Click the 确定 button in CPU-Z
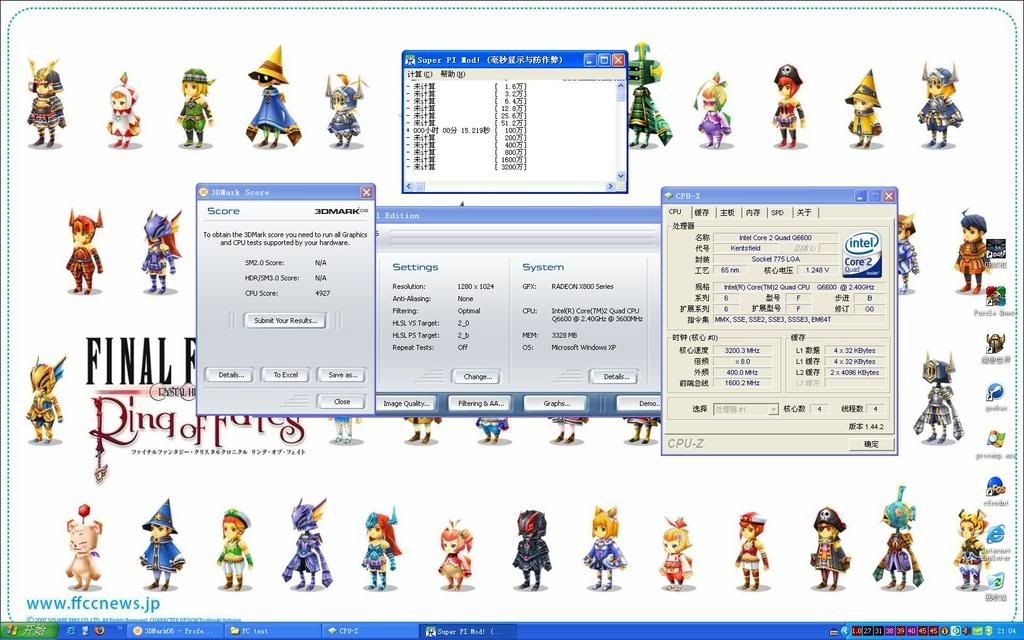The image size is (1024, 640). (871, 444)
